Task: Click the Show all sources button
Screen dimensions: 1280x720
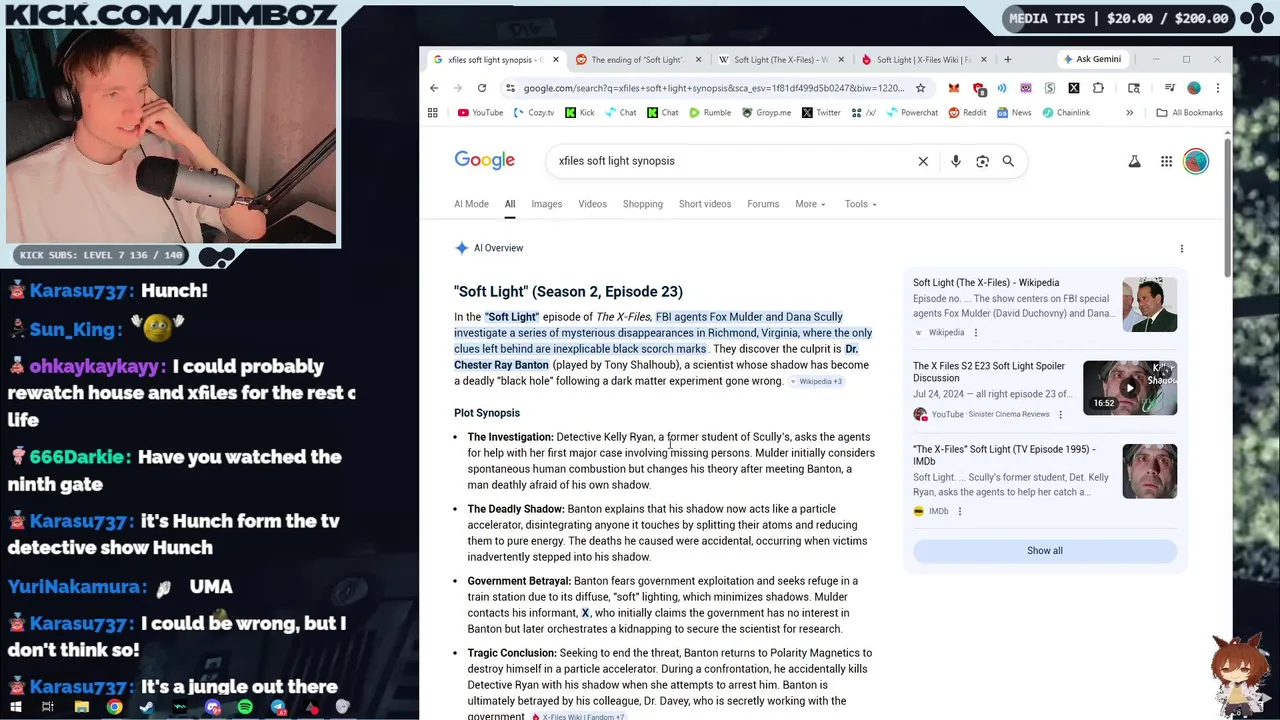Action: [x=1045, y=551]
